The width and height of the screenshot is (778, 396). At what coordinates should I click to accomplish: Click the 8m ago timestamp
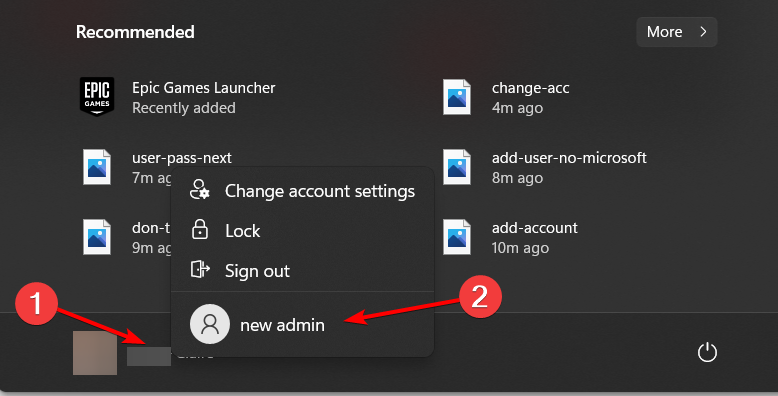pos(517,178)
